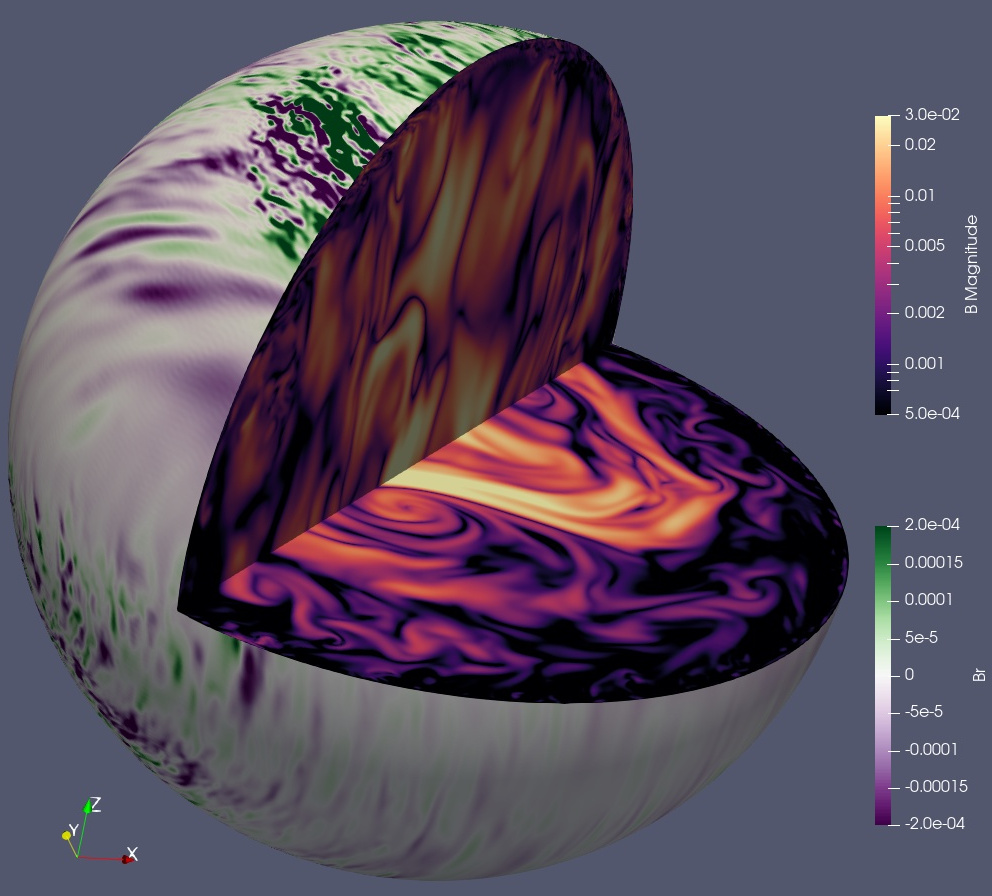Click the "5.0e-04" legend value
992x896 pixels.
[932, 413]
